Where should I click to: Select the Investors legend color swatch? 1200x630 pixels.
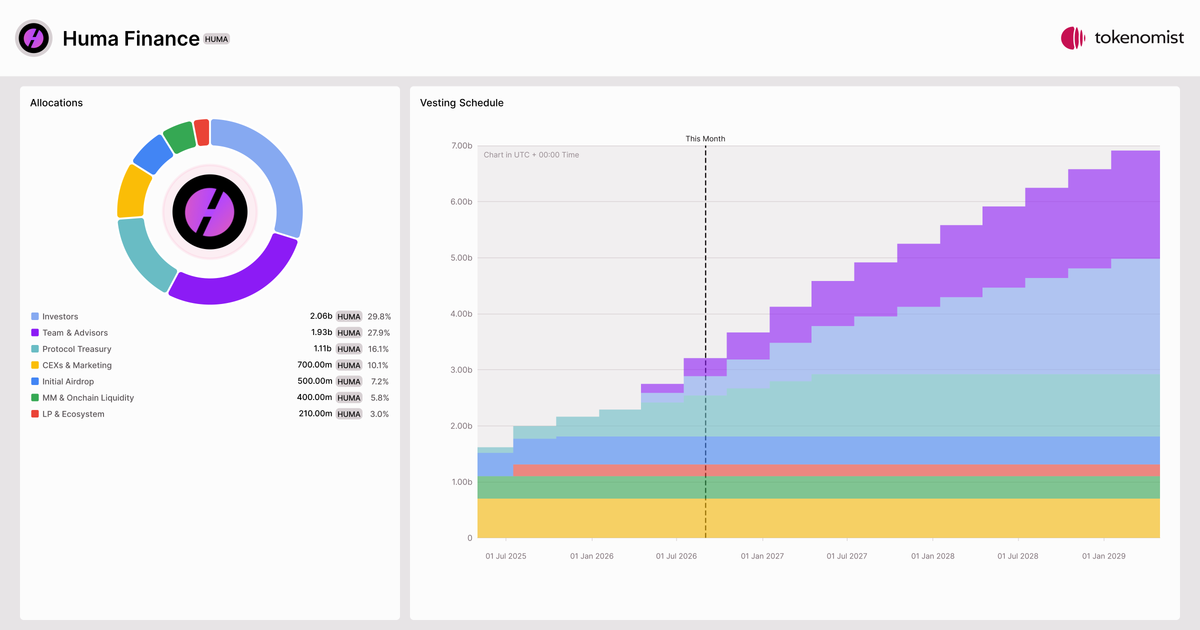[x=35, y=317]
